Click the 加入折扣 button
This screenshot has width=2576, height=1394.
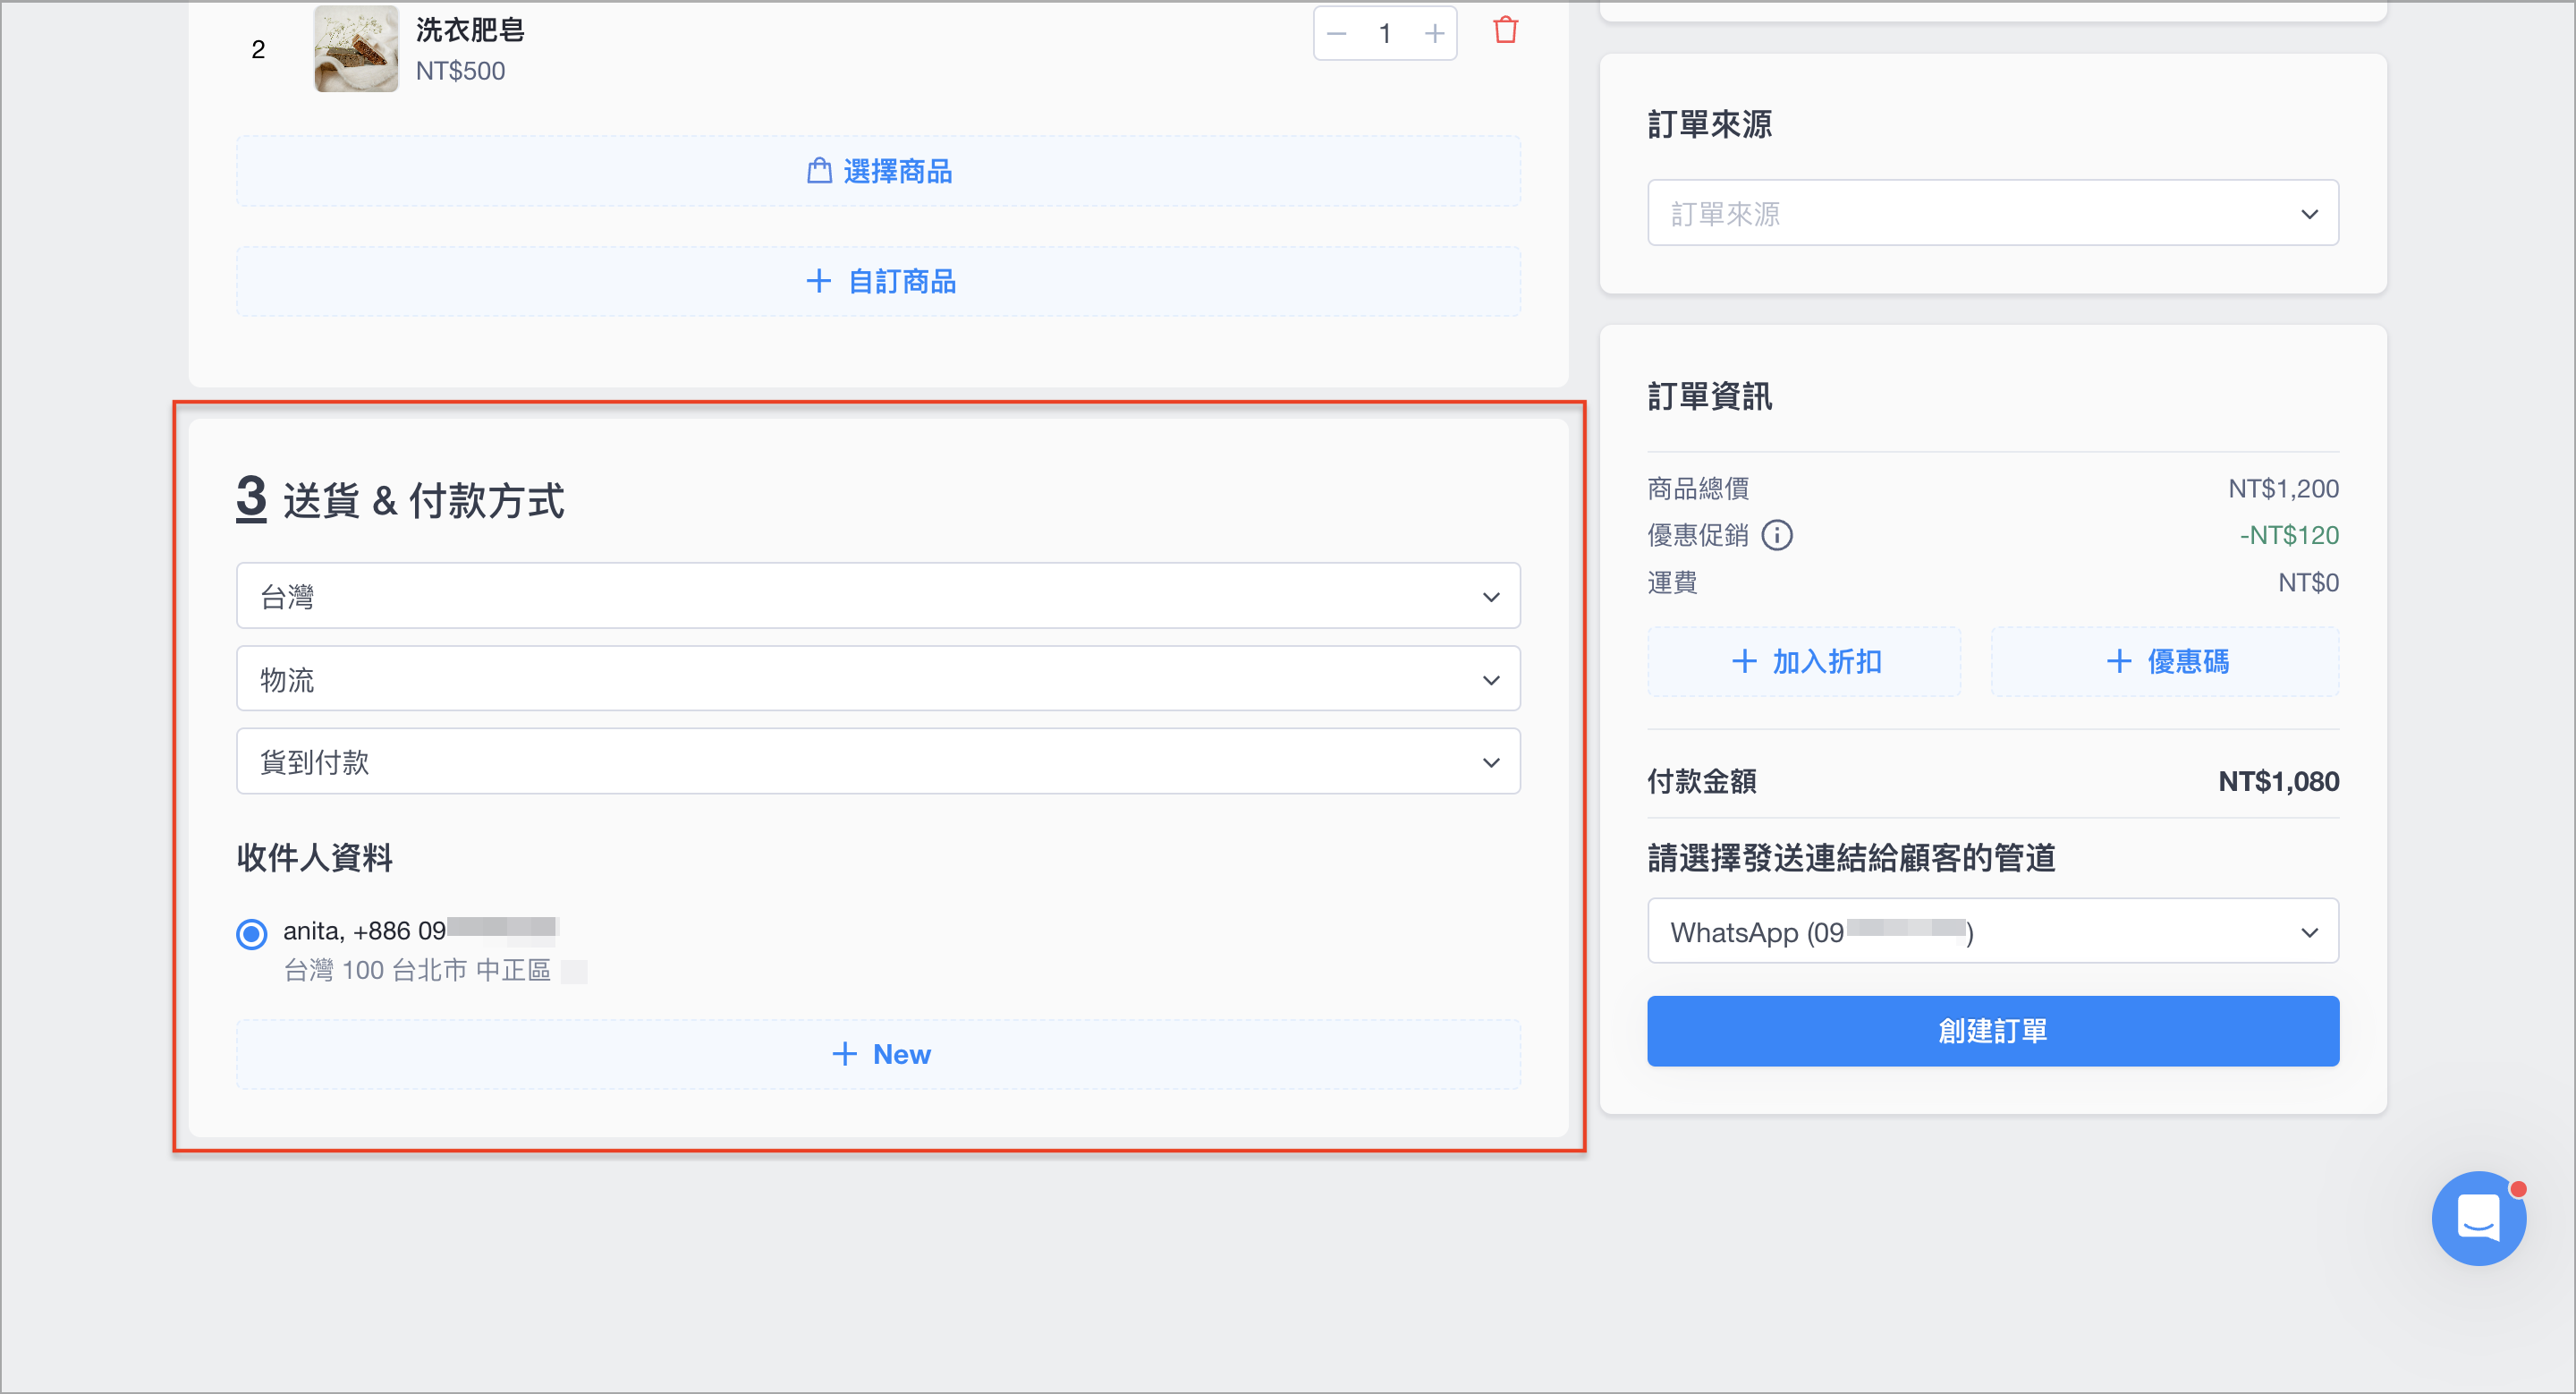1804,662
